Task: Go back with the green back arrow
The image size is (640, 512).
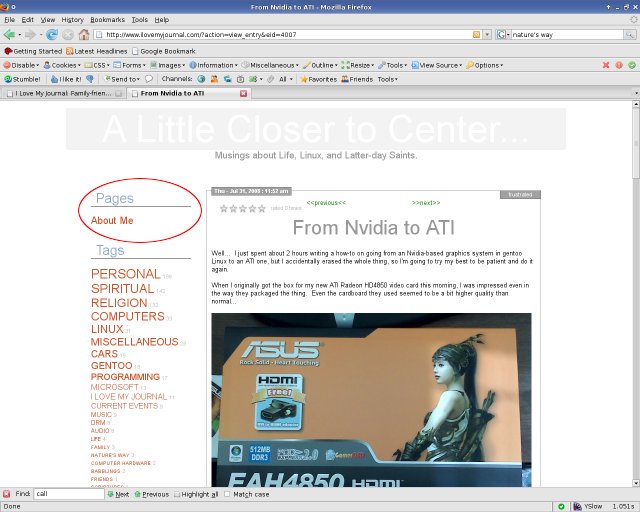Action: coord(9,35)
